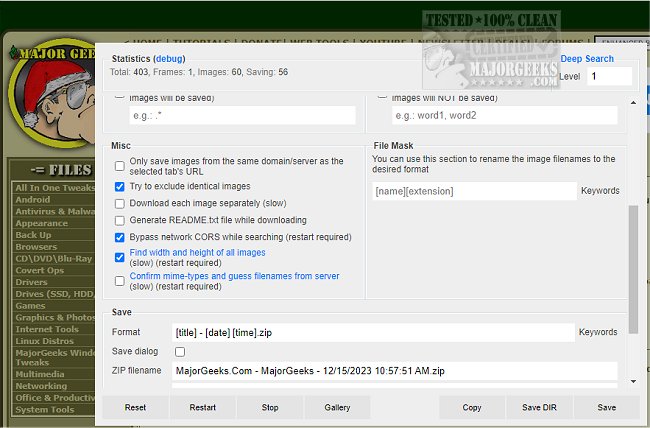Focus the word1, word2 blacklist field
The width and height of the screenshot is (650, 428).
click(x=504, y=115)
